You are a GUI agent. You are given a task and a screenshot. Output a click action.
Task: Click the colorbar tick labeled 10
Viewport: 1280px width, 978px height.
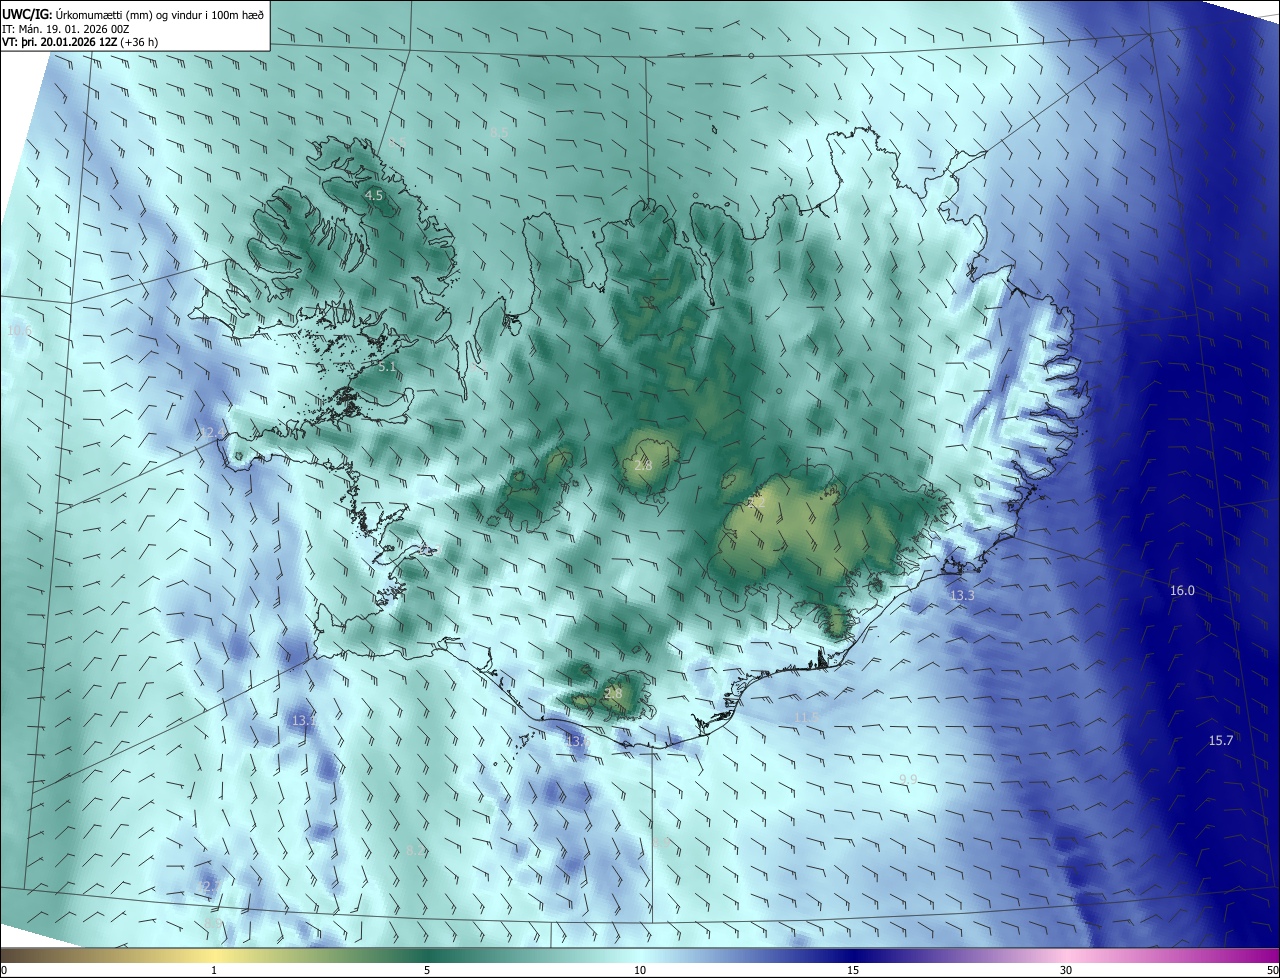click(640, 970)
